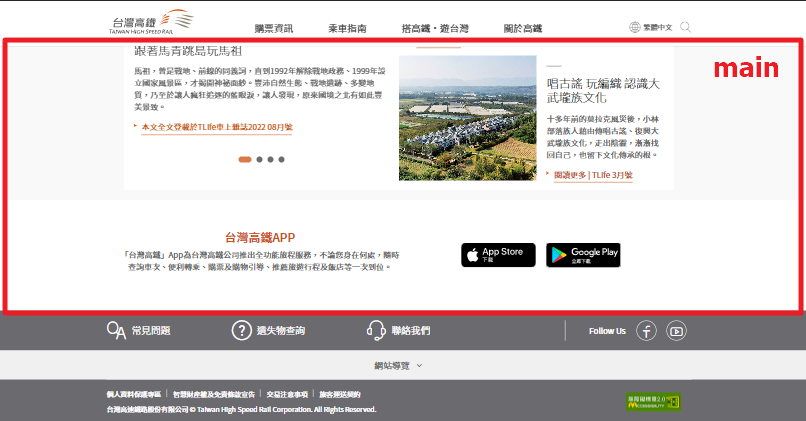The width and height of the screenshot is (806, 421).
Task: Open the 旅客運送契約 footer link
Action: 340,394
